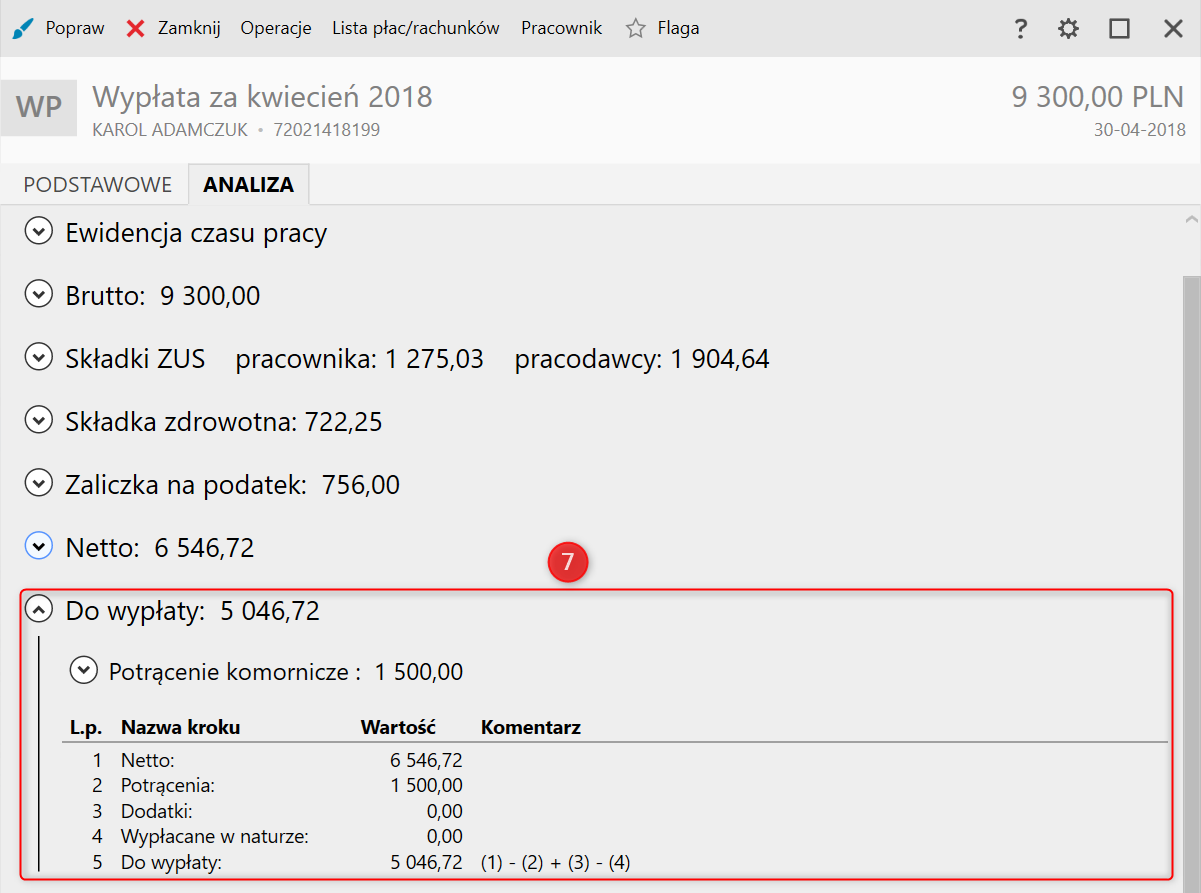Screen dimensions: 1201x893
Task: Open Lista płac/rachunków
Action: (x=416, y=28)
